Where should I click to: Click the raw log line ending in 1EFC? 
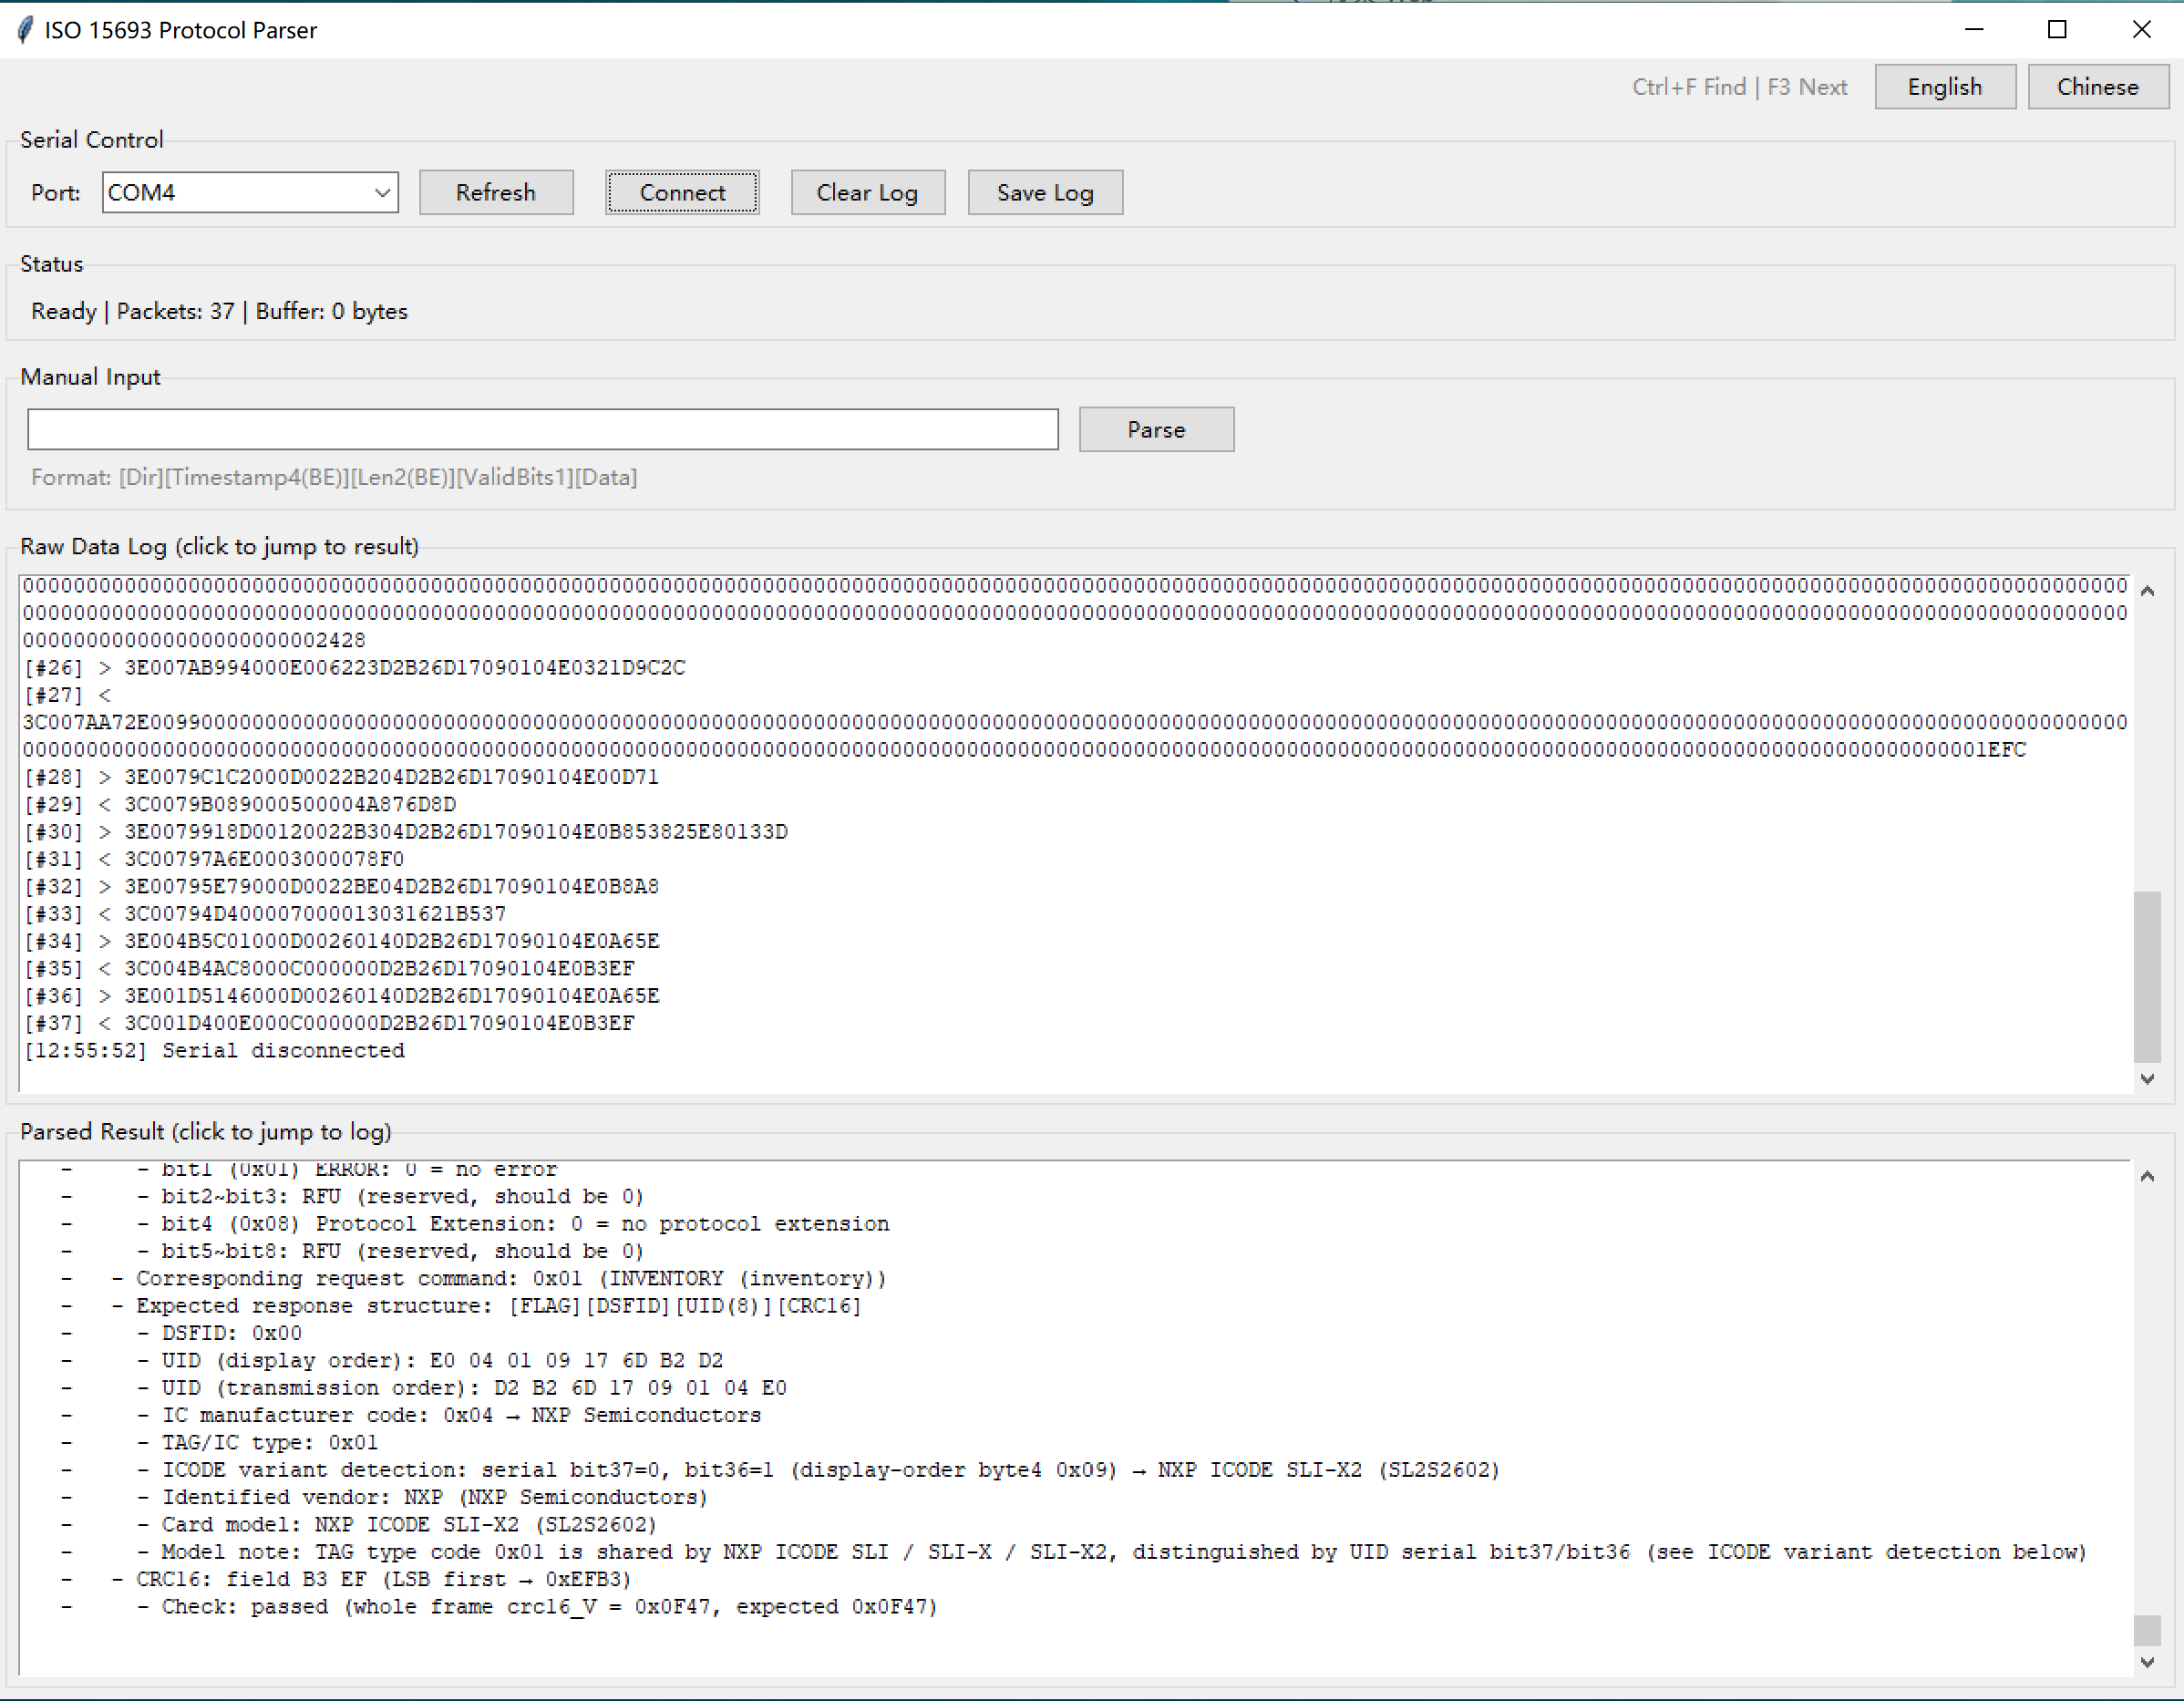point(1024,749)
